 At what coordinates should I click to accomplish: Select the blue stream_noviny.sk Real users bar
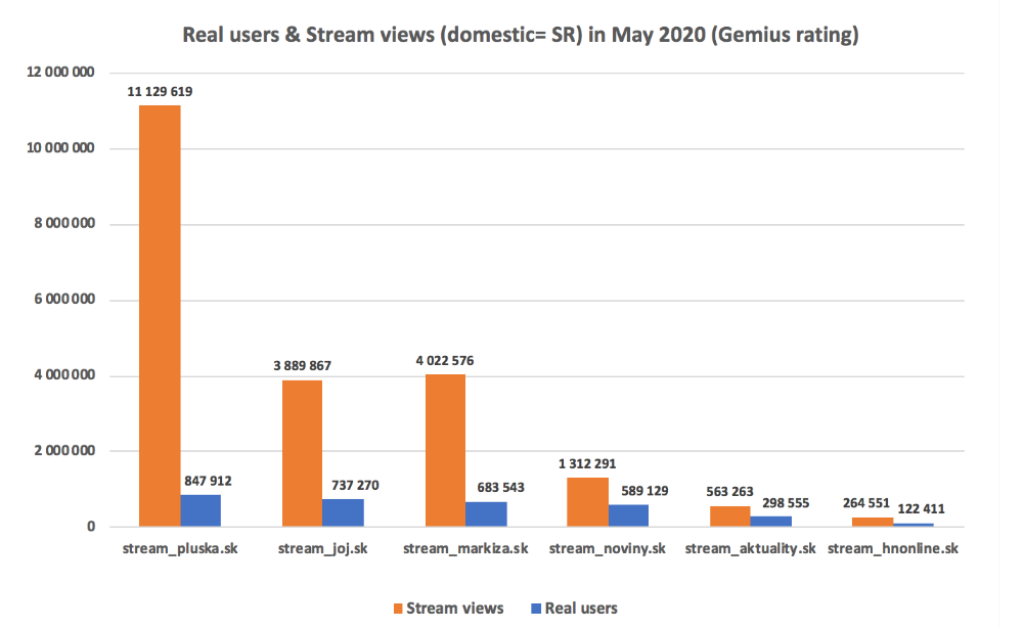pyautogui.click(x=628, y=515)
